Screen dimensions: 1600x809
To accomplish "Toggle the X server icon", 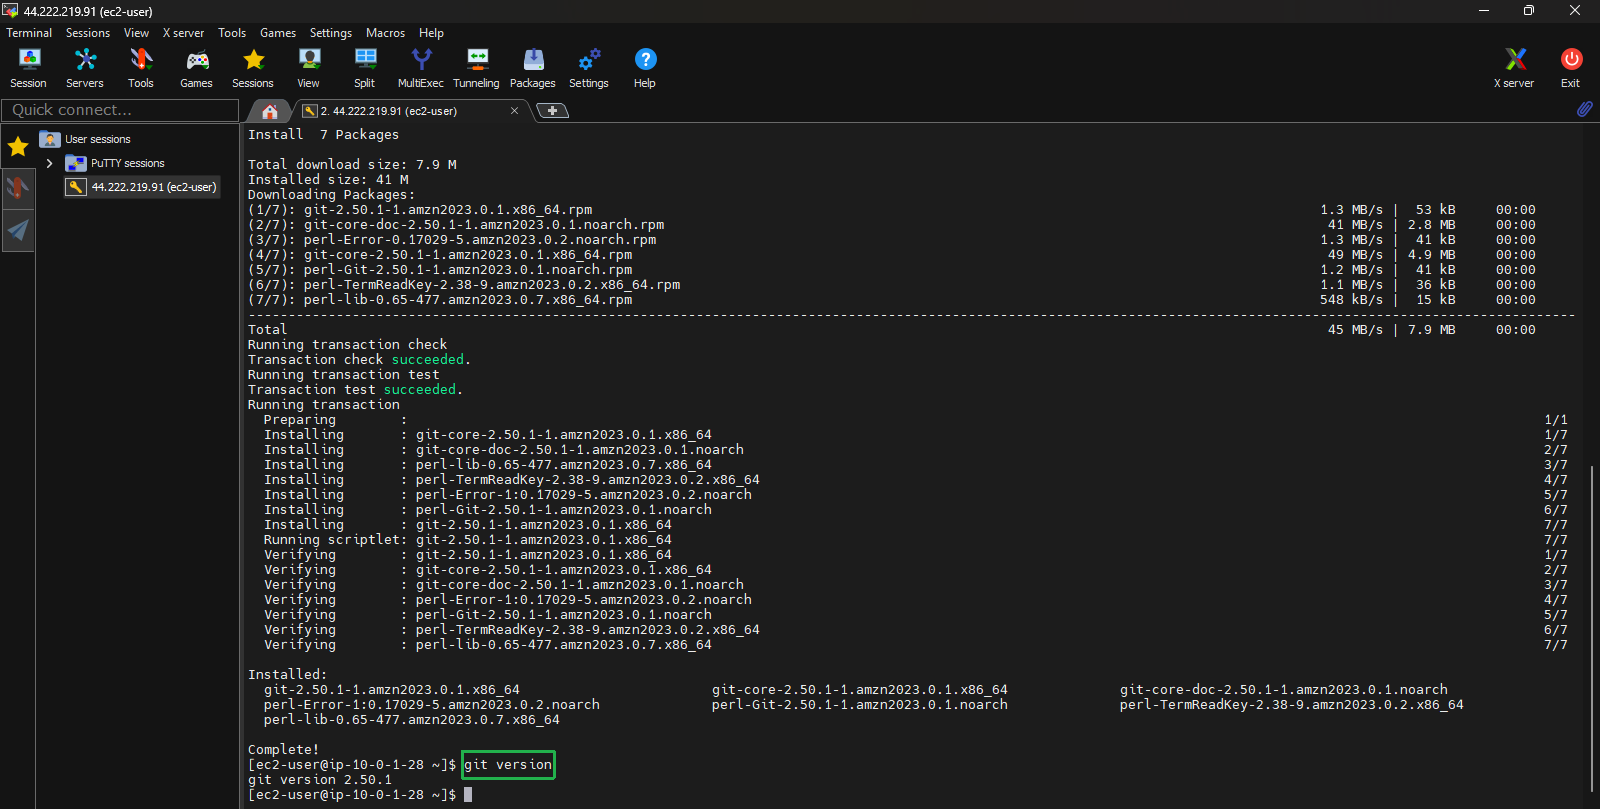I will (x=1515, y=68).
